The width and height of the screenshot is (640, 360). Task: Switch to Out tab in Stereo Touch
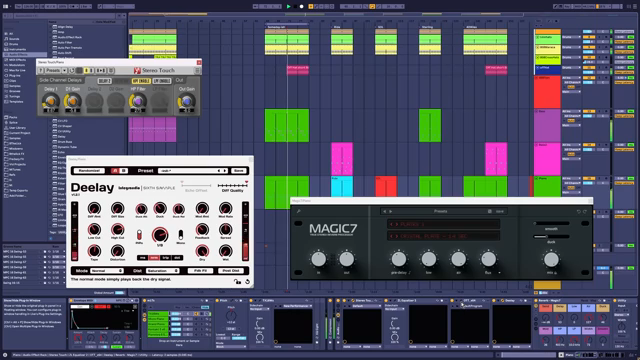(x=180, y=80)
